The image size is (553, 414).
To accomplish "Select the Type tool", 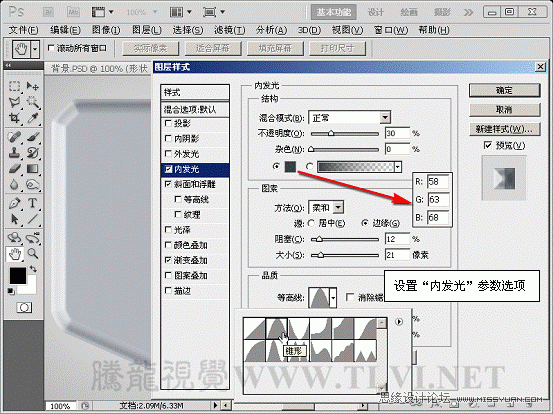I will (33, 203).
